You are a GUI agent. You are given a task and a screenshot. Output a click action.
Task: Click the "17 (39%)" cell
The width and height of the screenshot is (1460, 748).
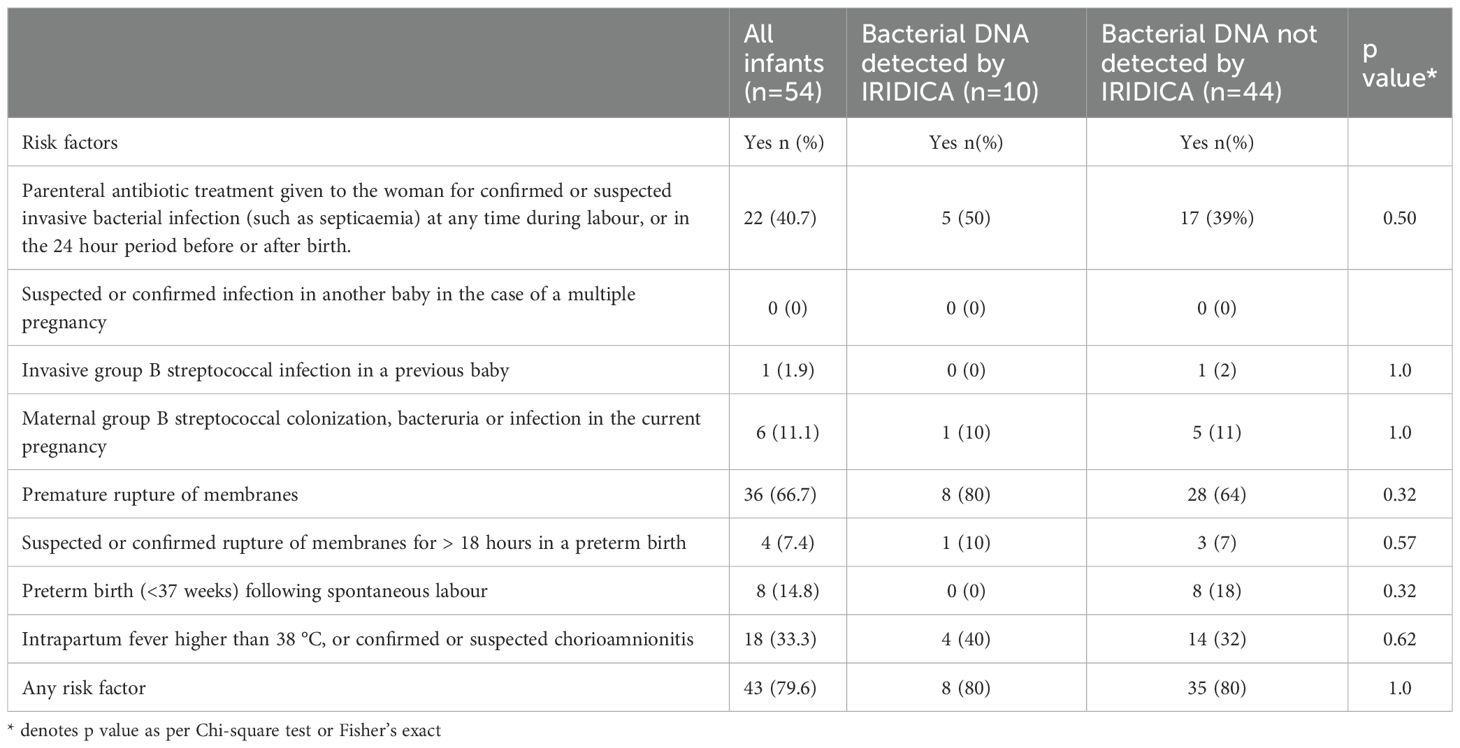(x=1216, y=218)
